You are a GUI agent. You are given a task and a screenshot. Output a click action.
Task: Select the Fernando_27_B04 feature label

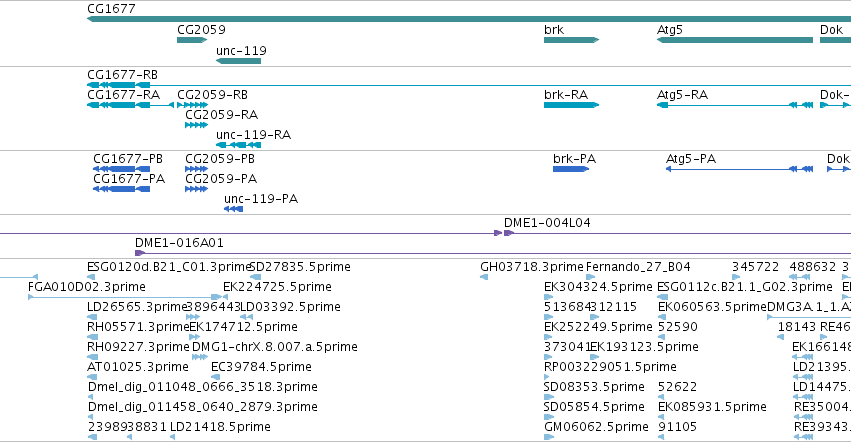(x=638, y=267)
